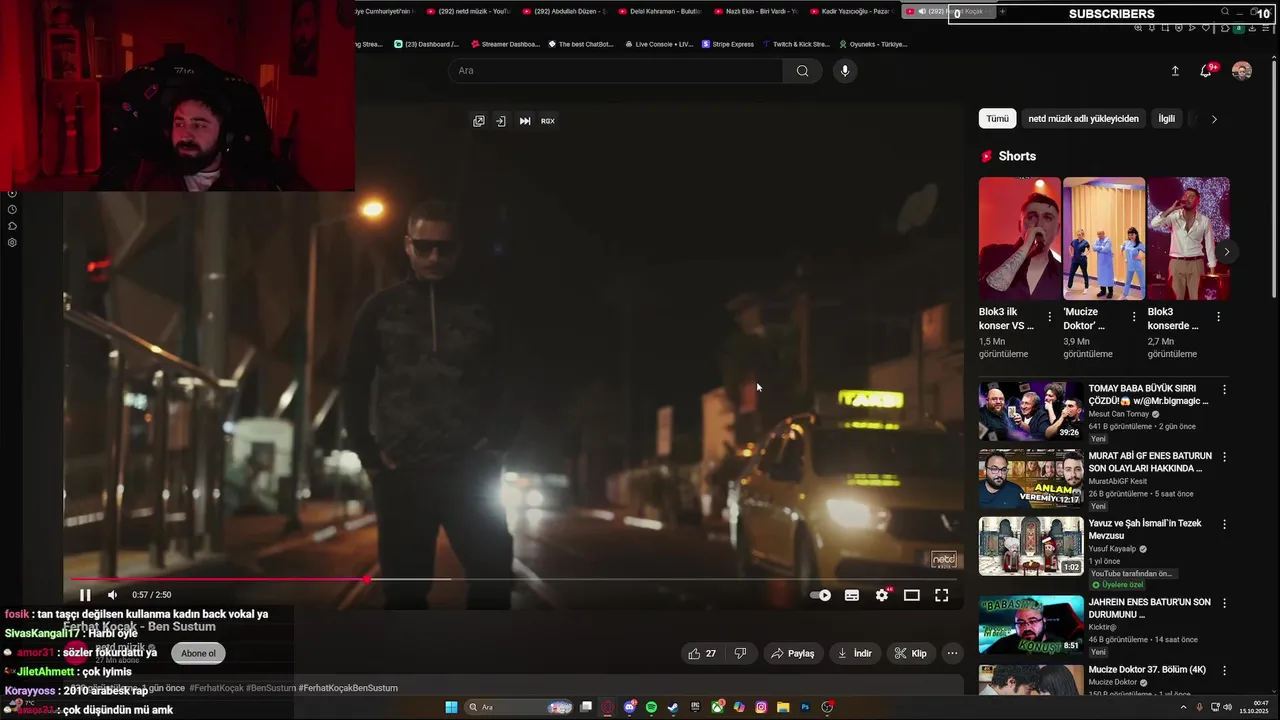The width and height of the screenshot is (1280, 720).
Task: Toggle the autoplay switch in the player
Action: [x=821, y=595]
